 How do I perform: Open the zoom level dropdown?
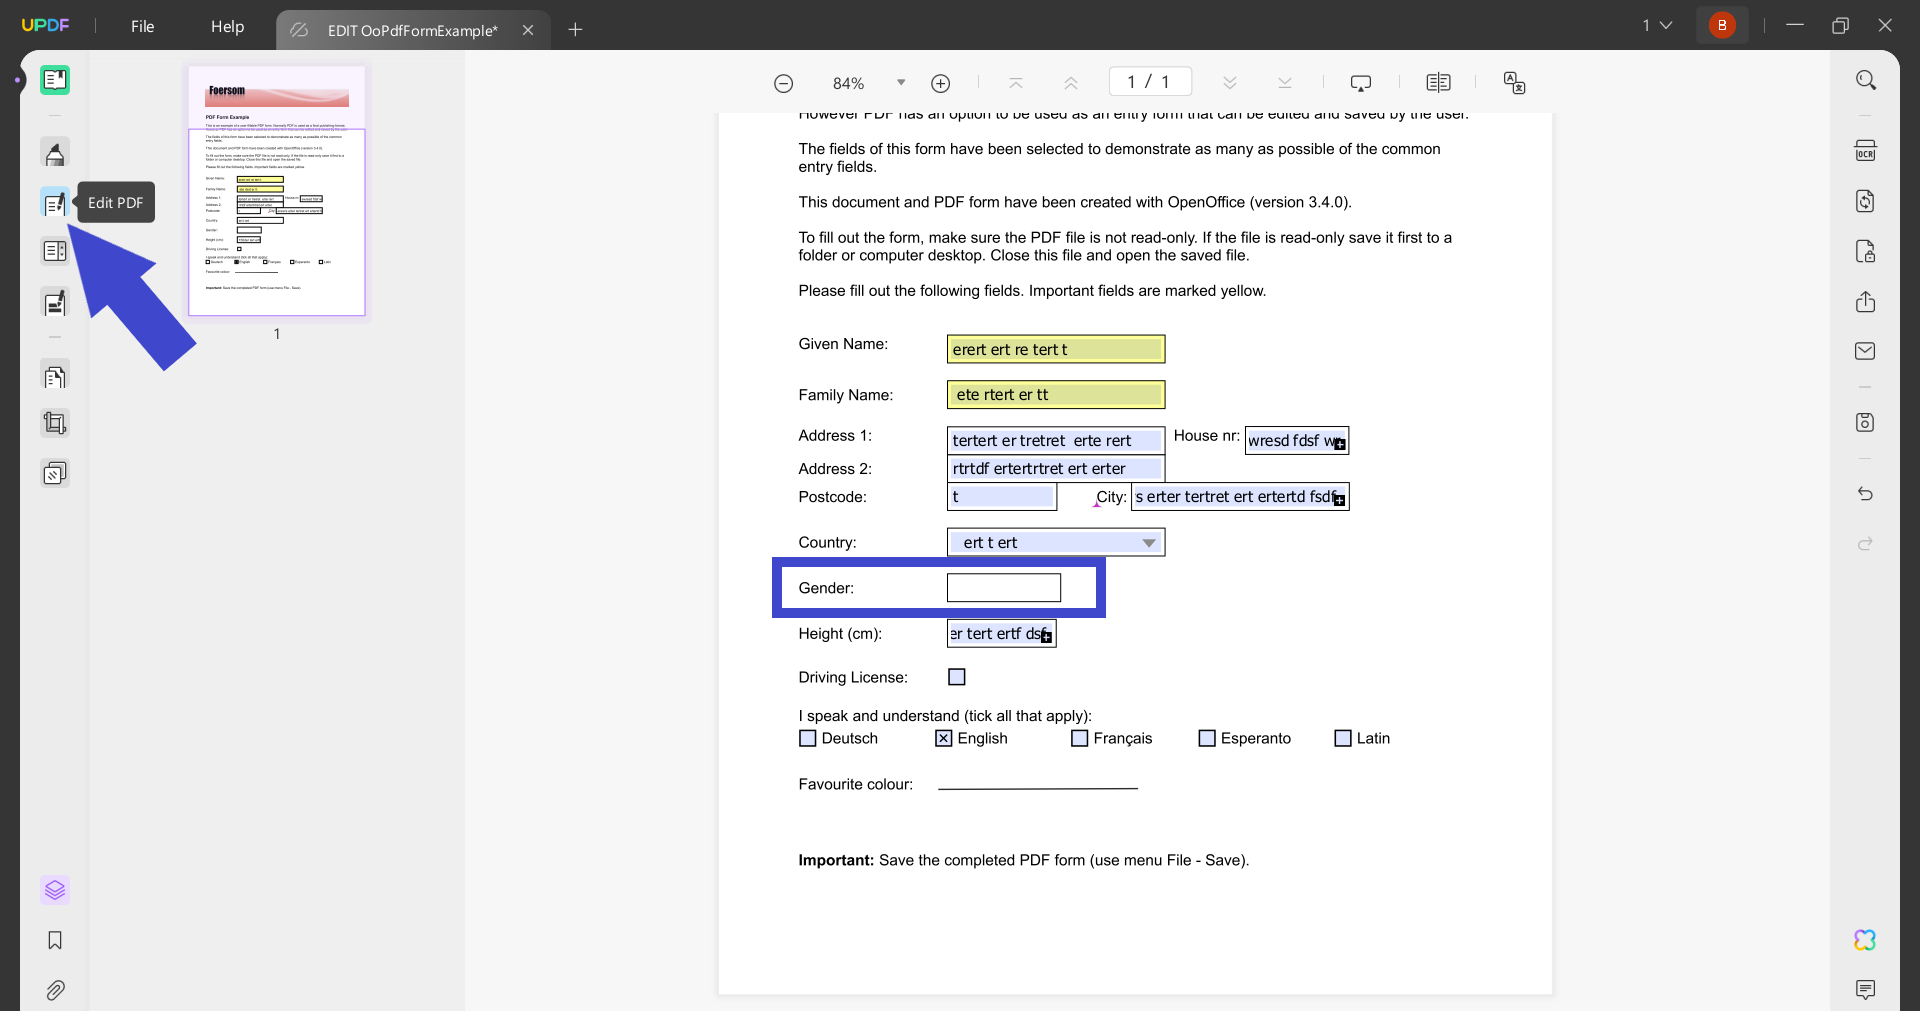[901, 83]
